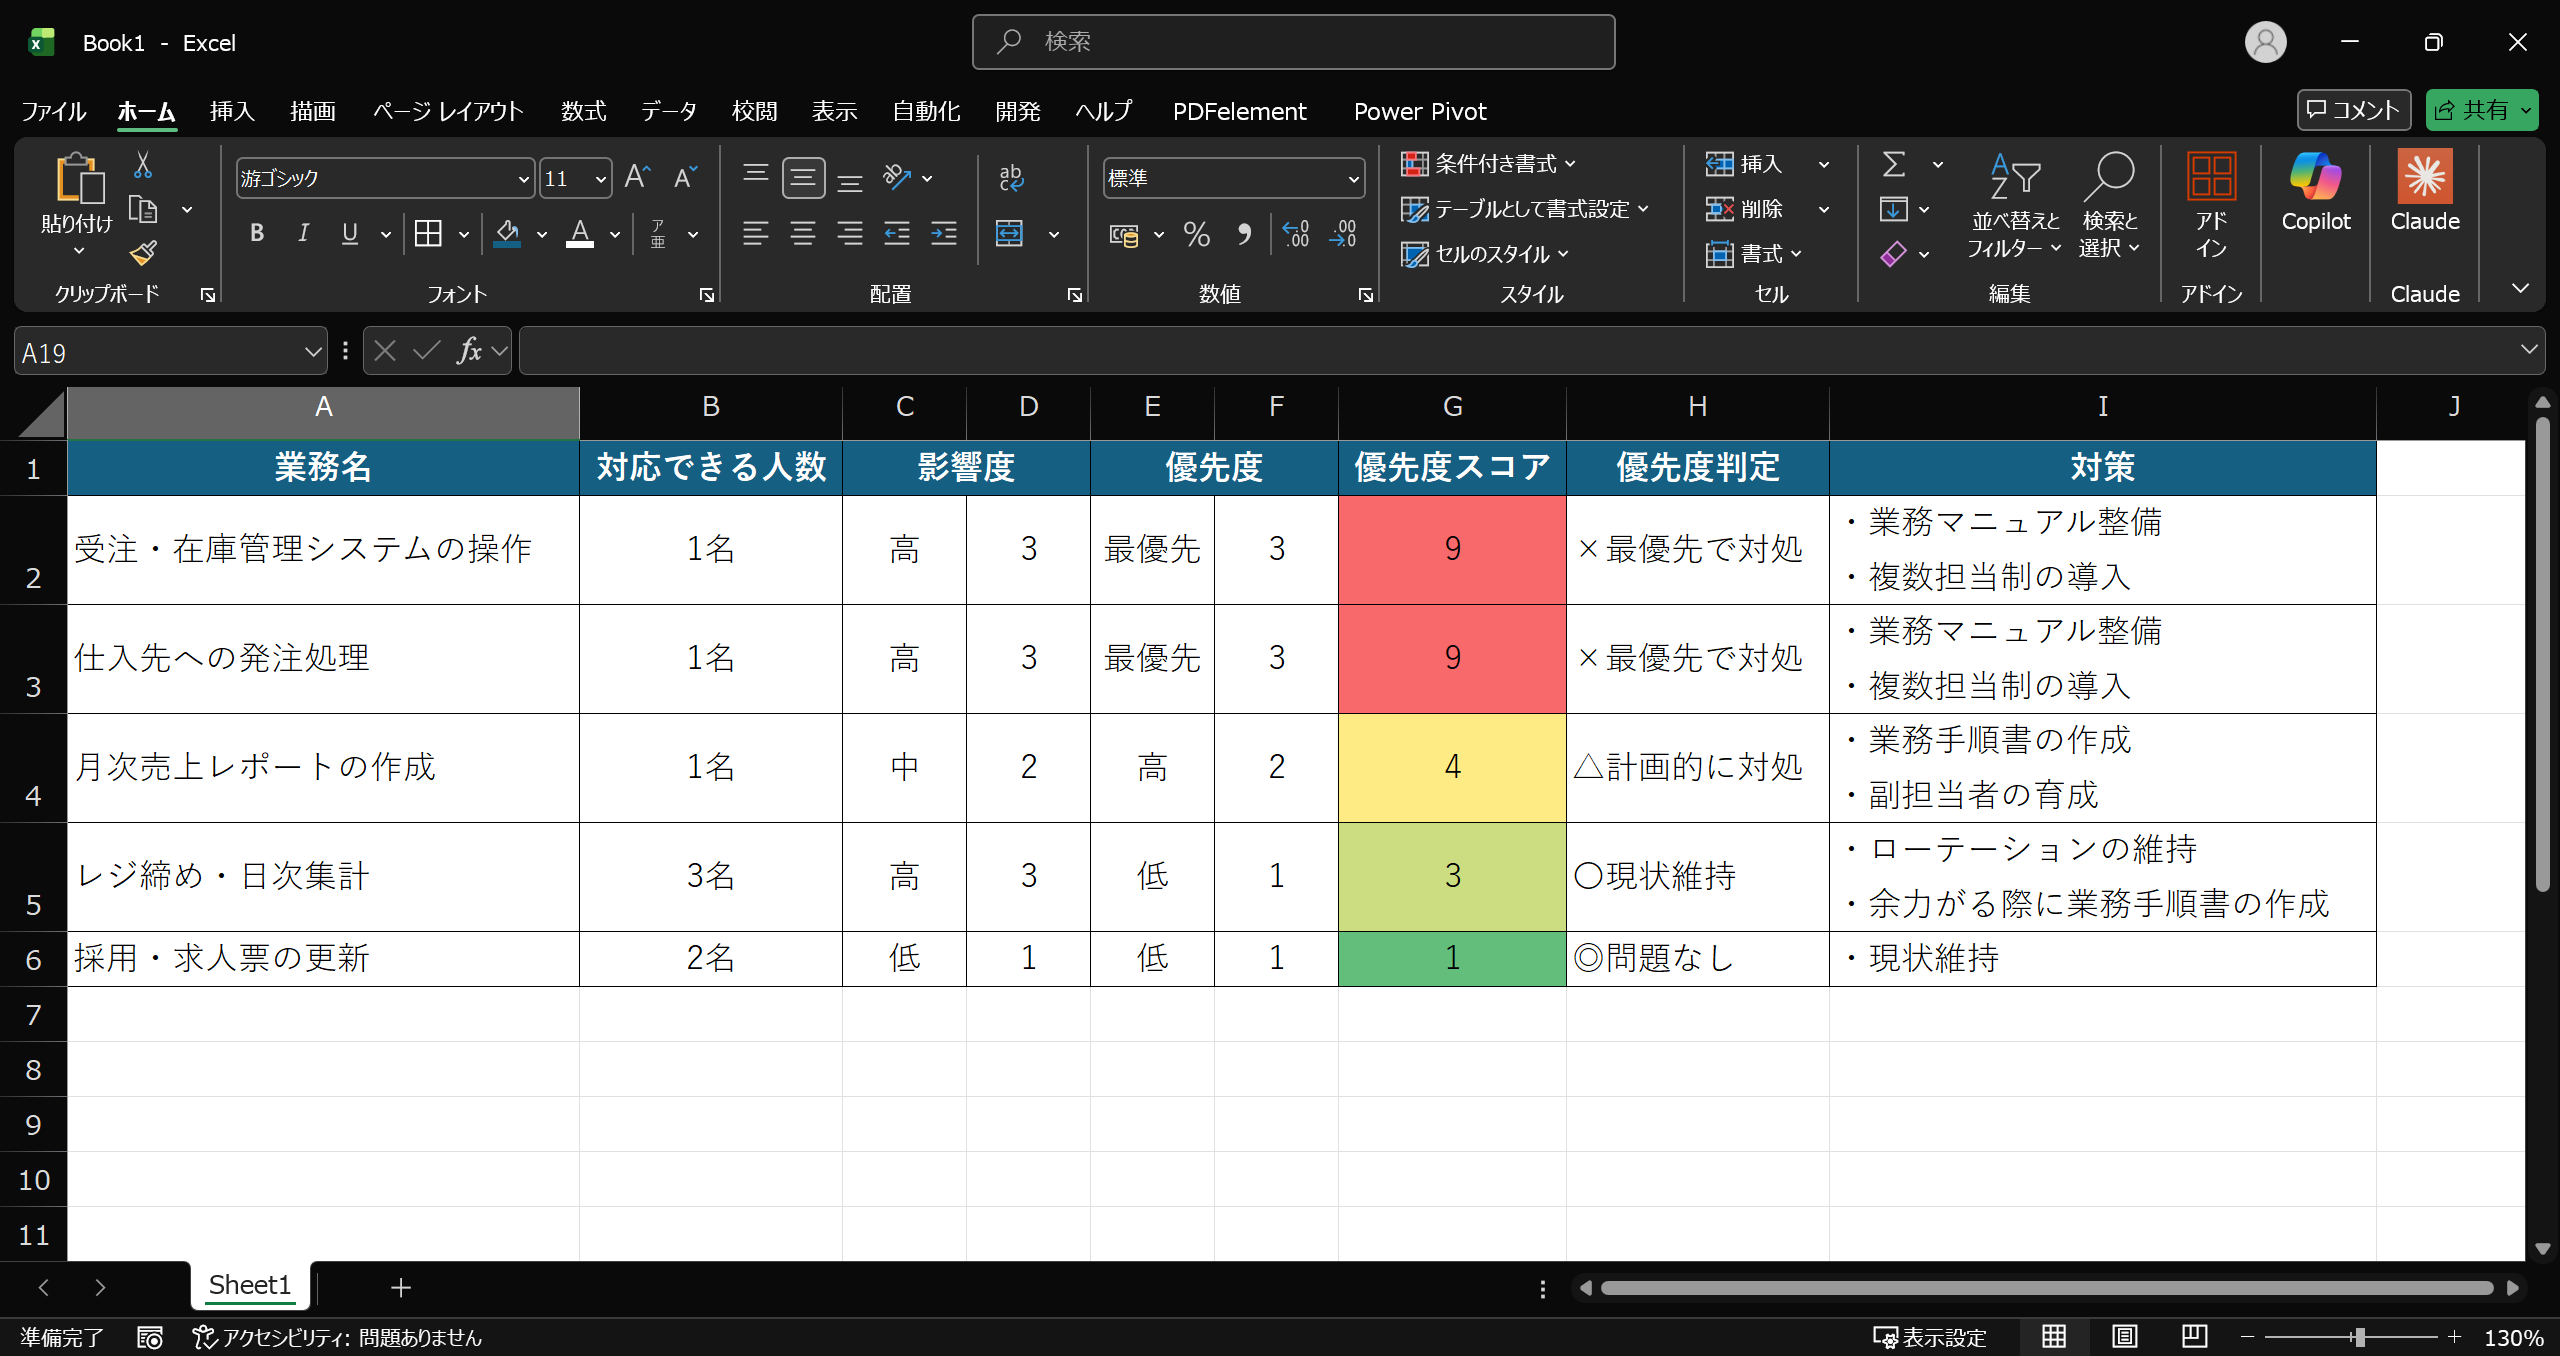Click the コメント button
The height and width of the screenshot is (1356, 2560).
click(2353, 110)
